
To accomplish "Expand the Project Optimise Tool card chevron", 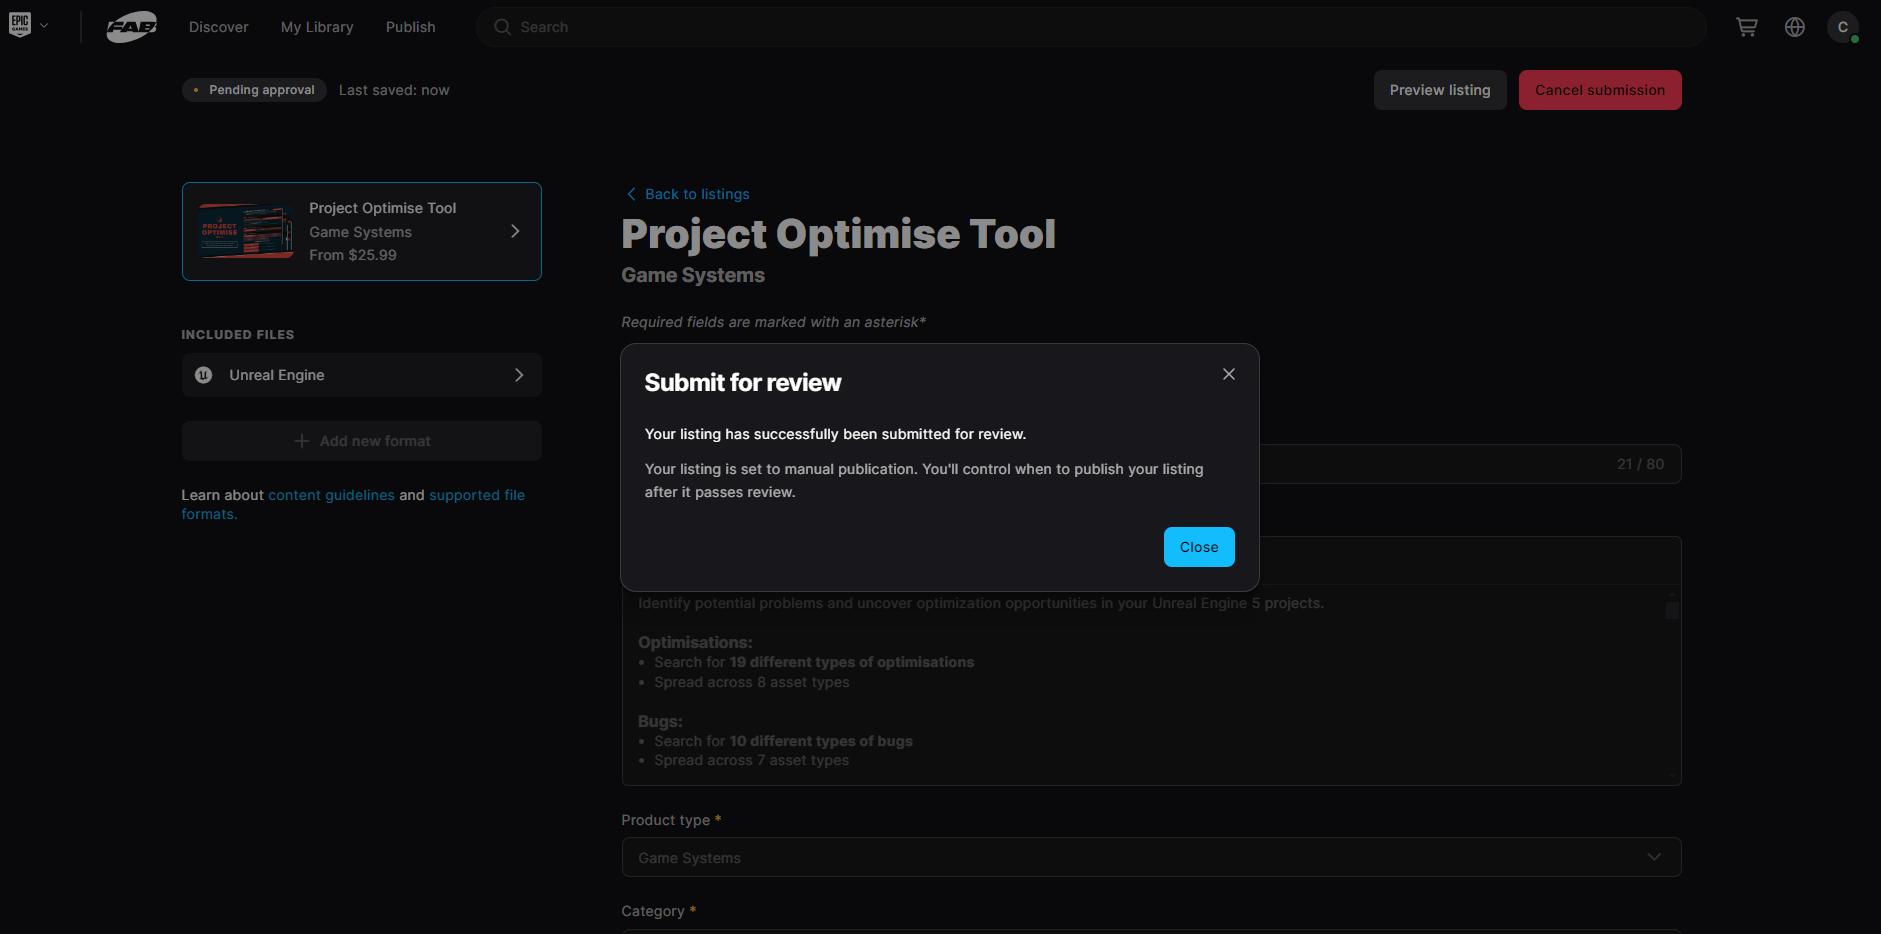I will [x=515, y=231].
